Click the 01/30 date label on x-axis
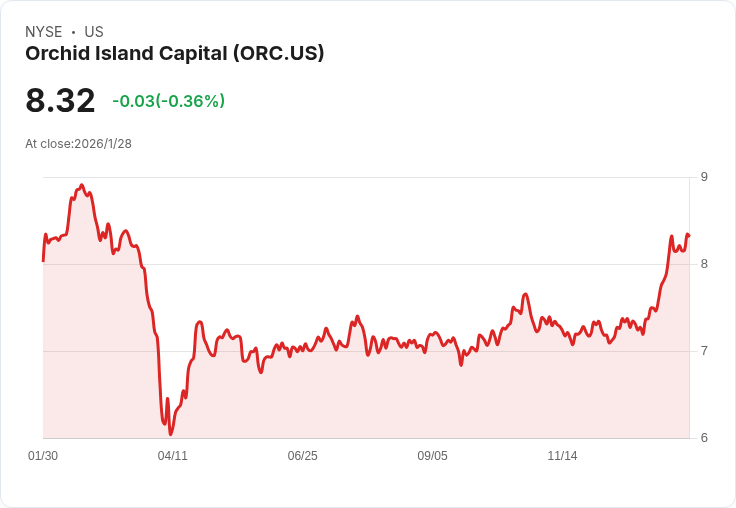Viewport: 736px width, 508px height. [43, 455]
